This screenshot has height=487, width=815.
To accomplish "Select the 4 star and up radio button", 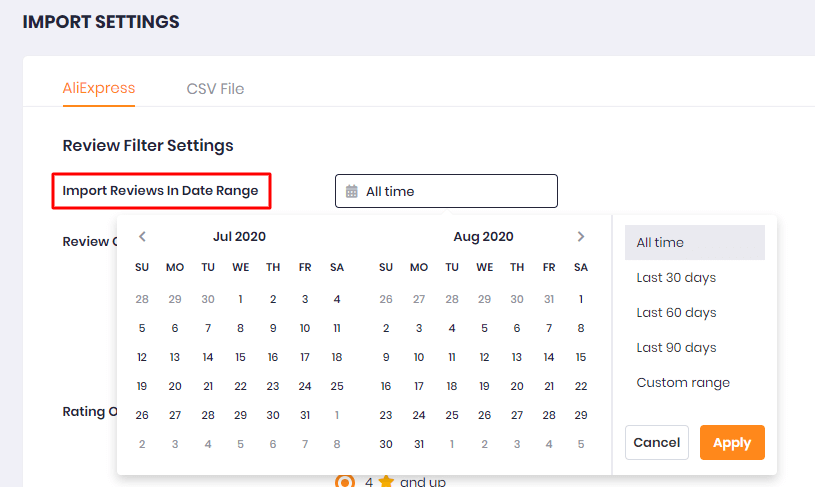I will pos(345,481).
